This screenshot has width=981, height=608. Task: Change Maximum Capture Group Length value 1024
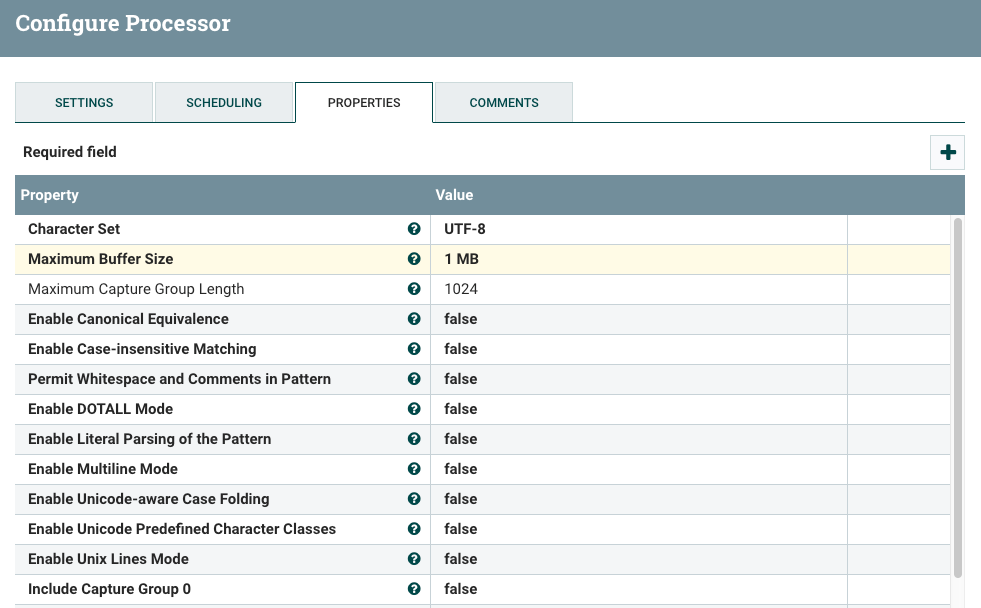639,289
